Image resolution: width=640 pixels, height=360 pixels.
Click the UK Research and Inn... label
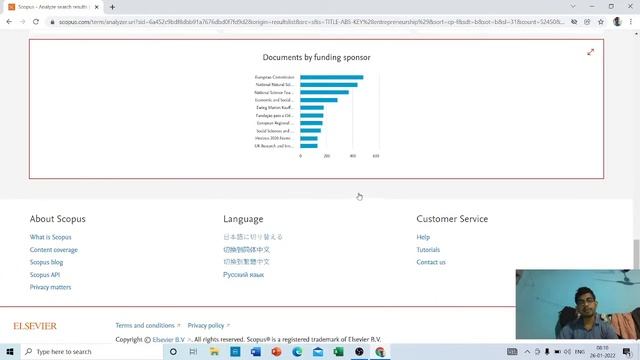(x=274, y=146)
